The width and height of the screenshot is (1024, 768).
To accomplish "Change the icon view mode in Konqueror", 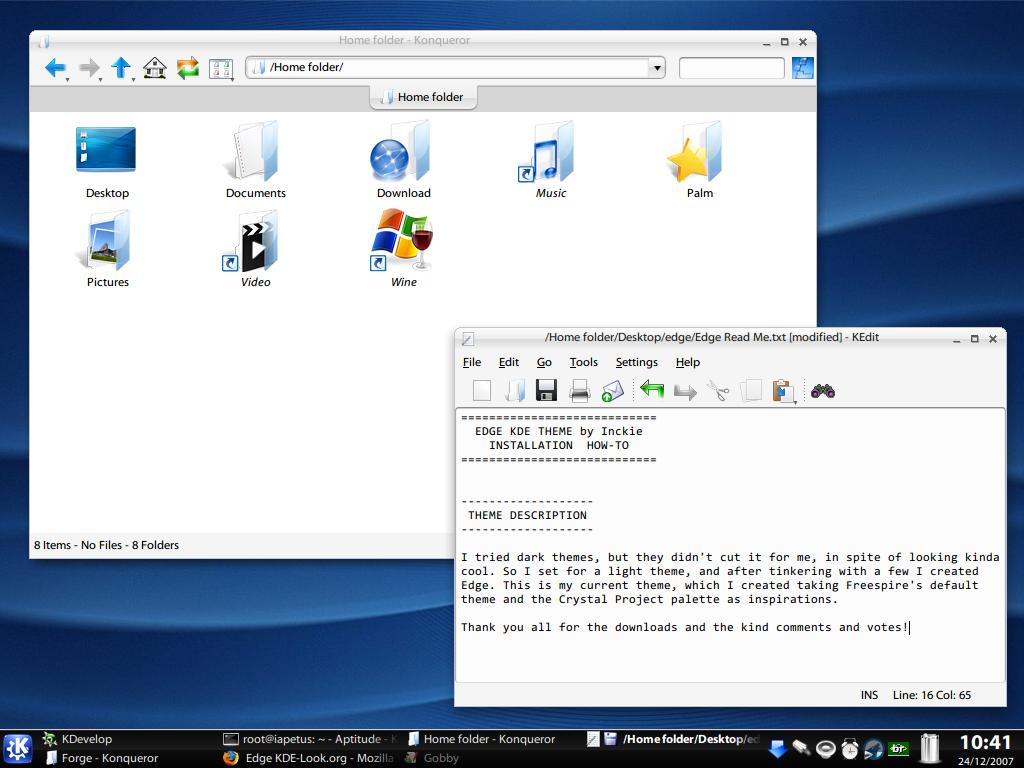I will [220, 69].
